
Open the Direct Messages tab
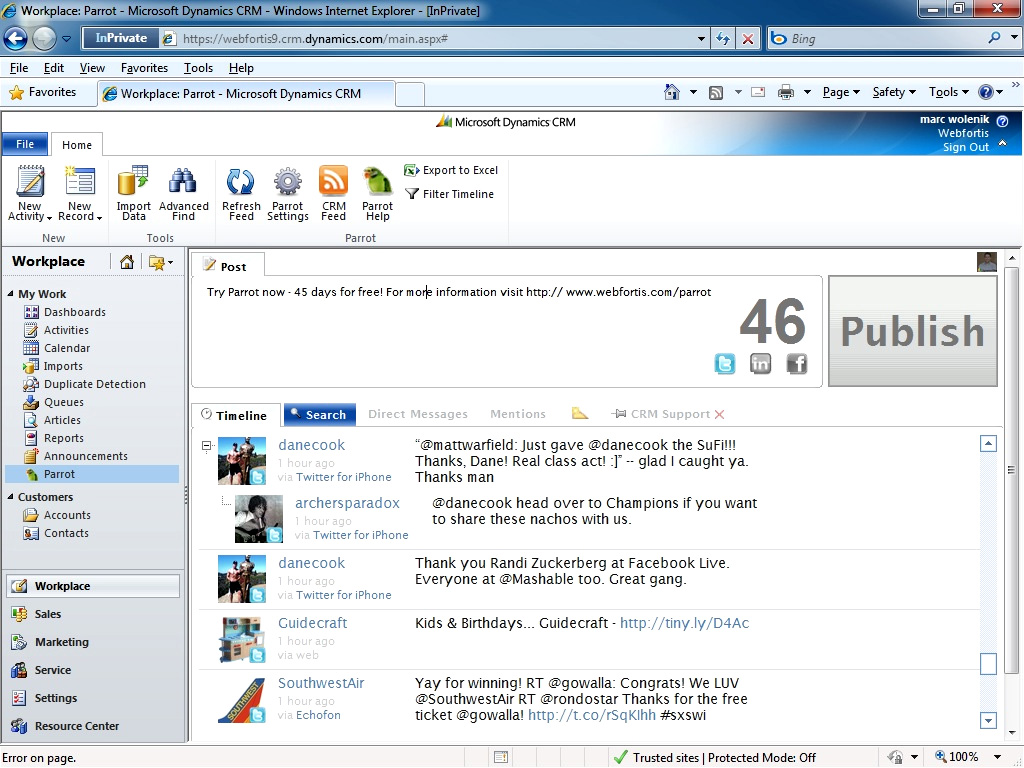click(x=418, y=414)
